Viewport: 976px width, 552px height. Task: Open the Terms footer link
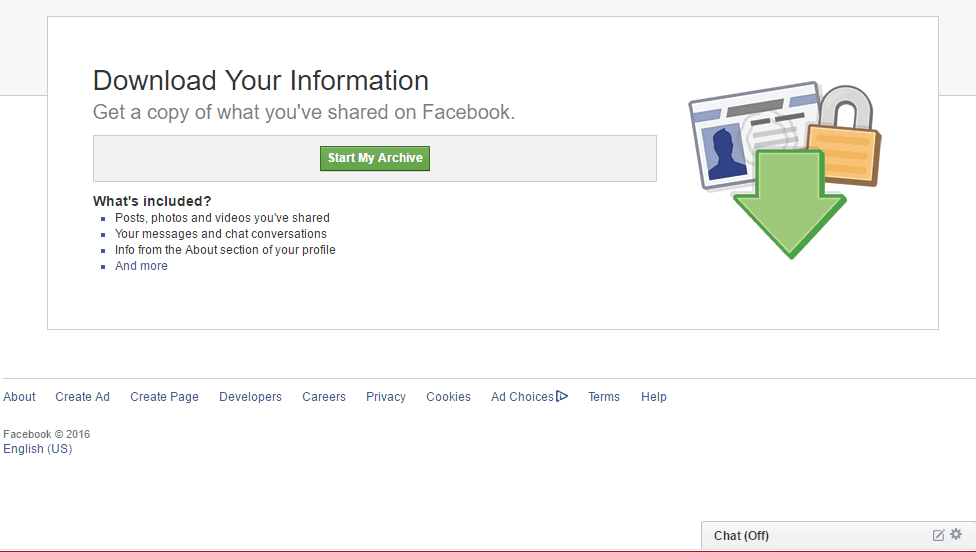(x=604, y=397)
